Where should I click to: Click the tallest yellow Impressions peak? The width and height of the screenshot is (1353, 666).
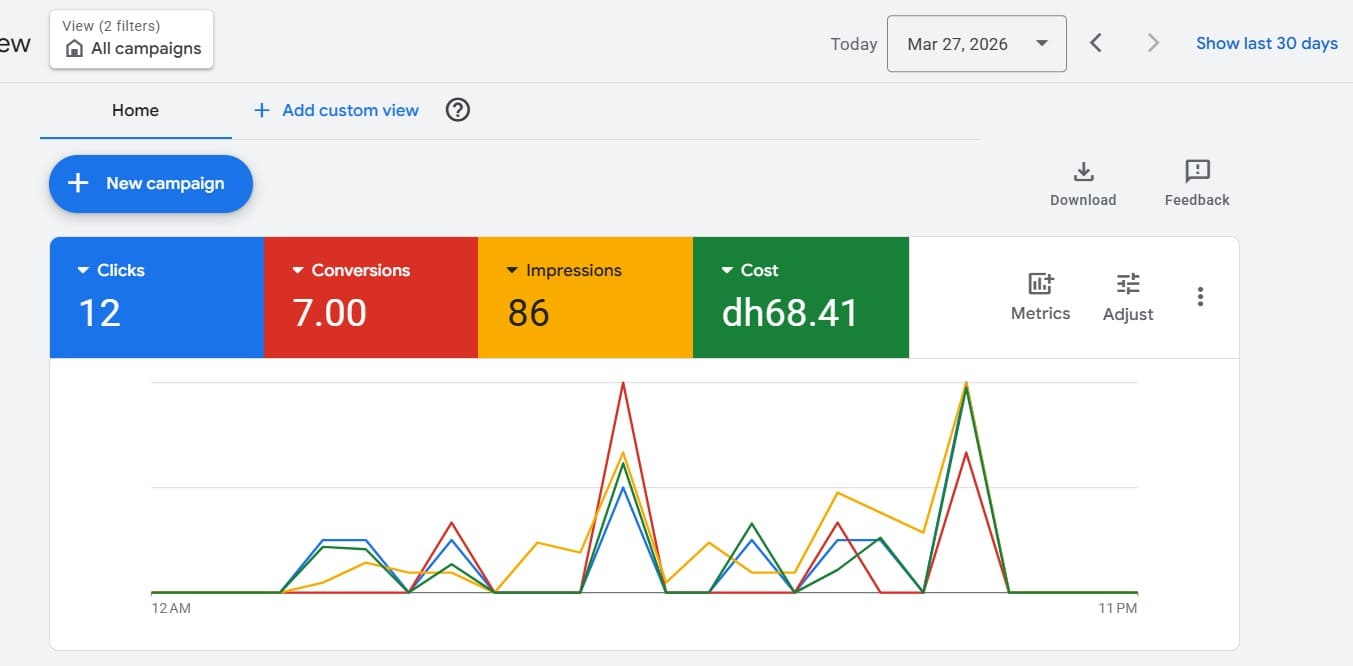(966, 383)
